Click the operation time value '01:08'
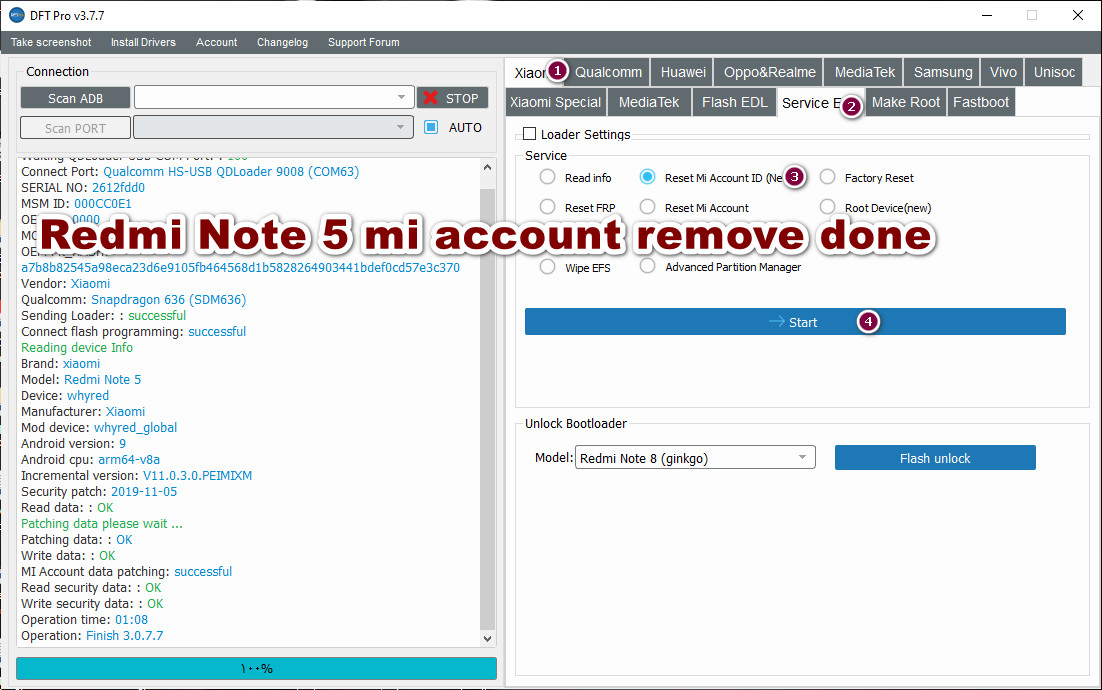The width and height of the screenshot is (1102, 690). pos(131,620)
